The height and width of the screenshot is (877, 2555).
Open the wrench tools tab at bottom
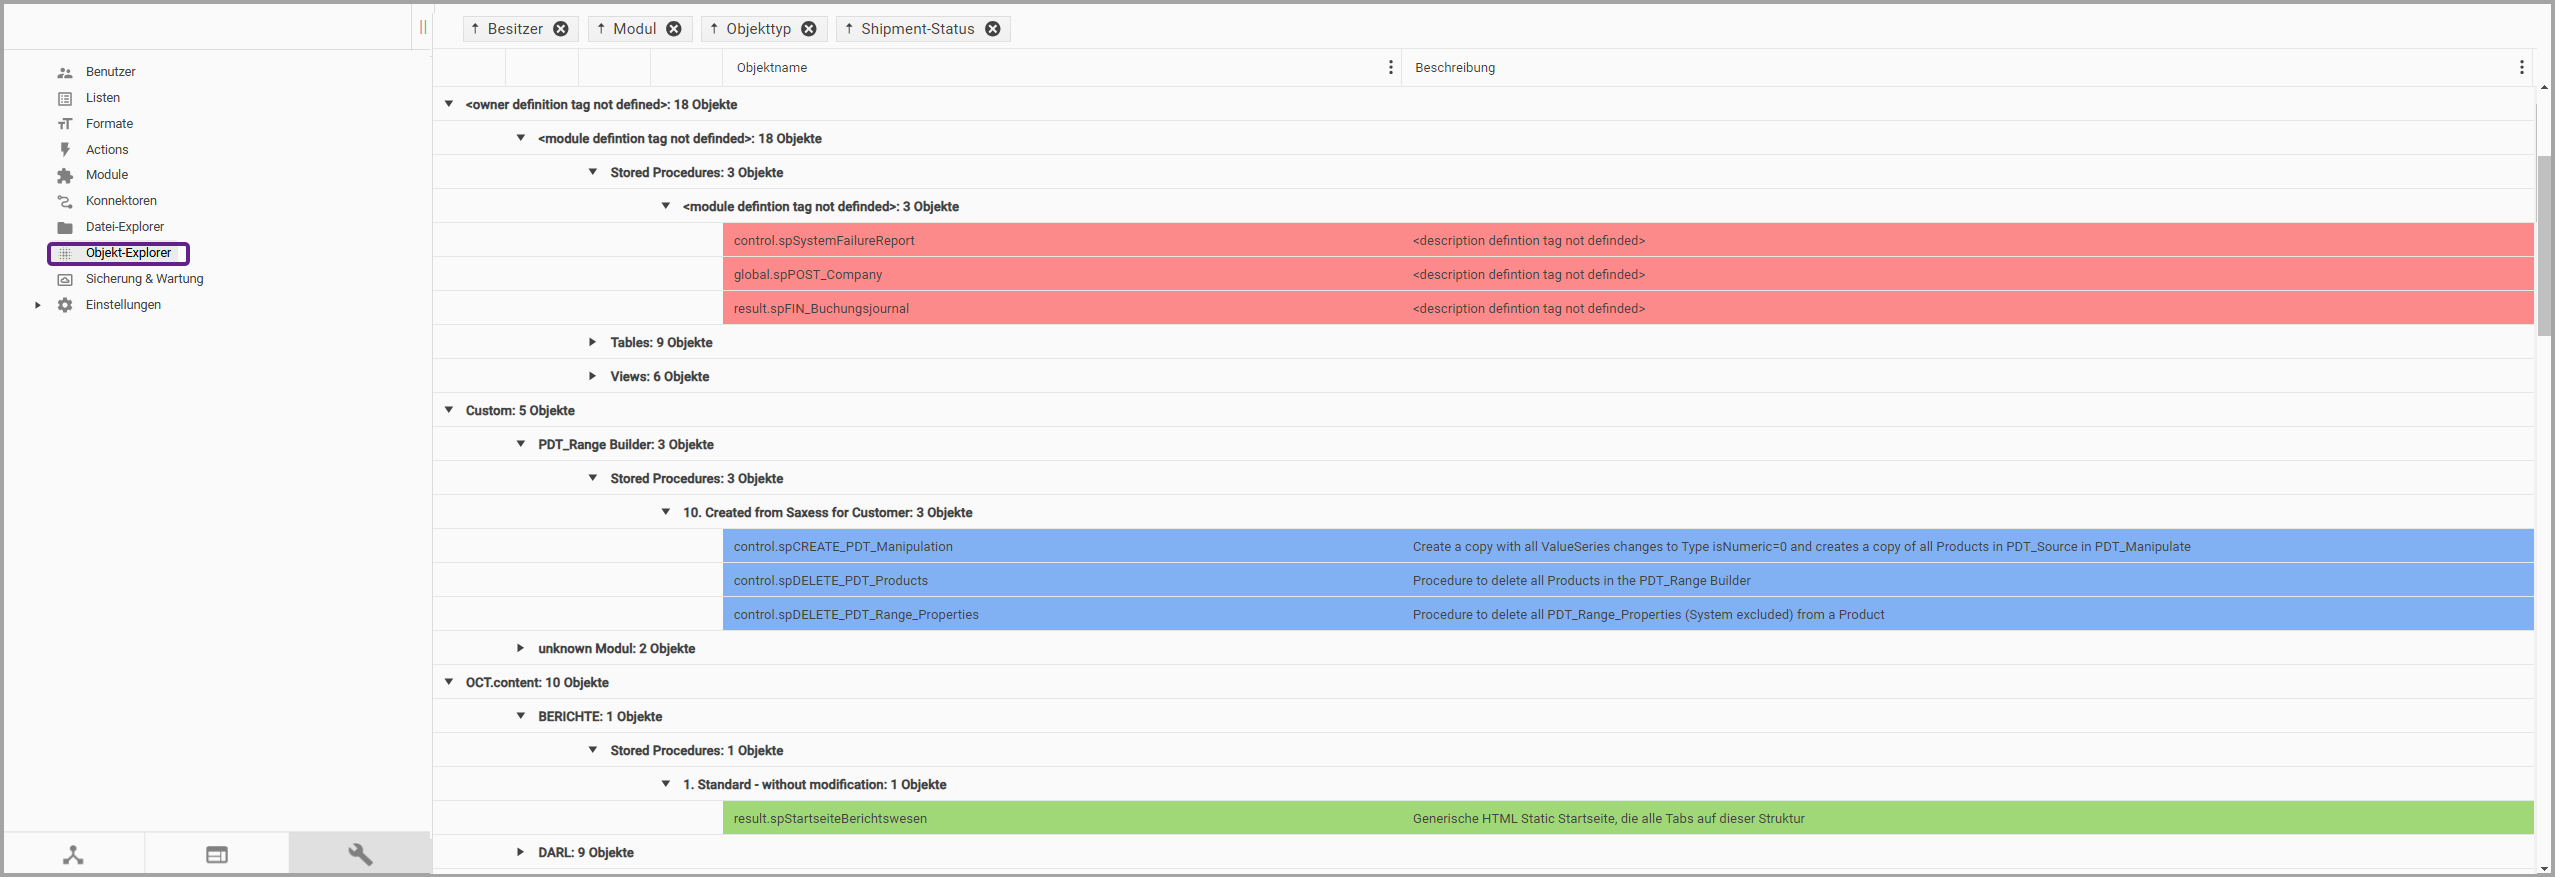[360, 854]
